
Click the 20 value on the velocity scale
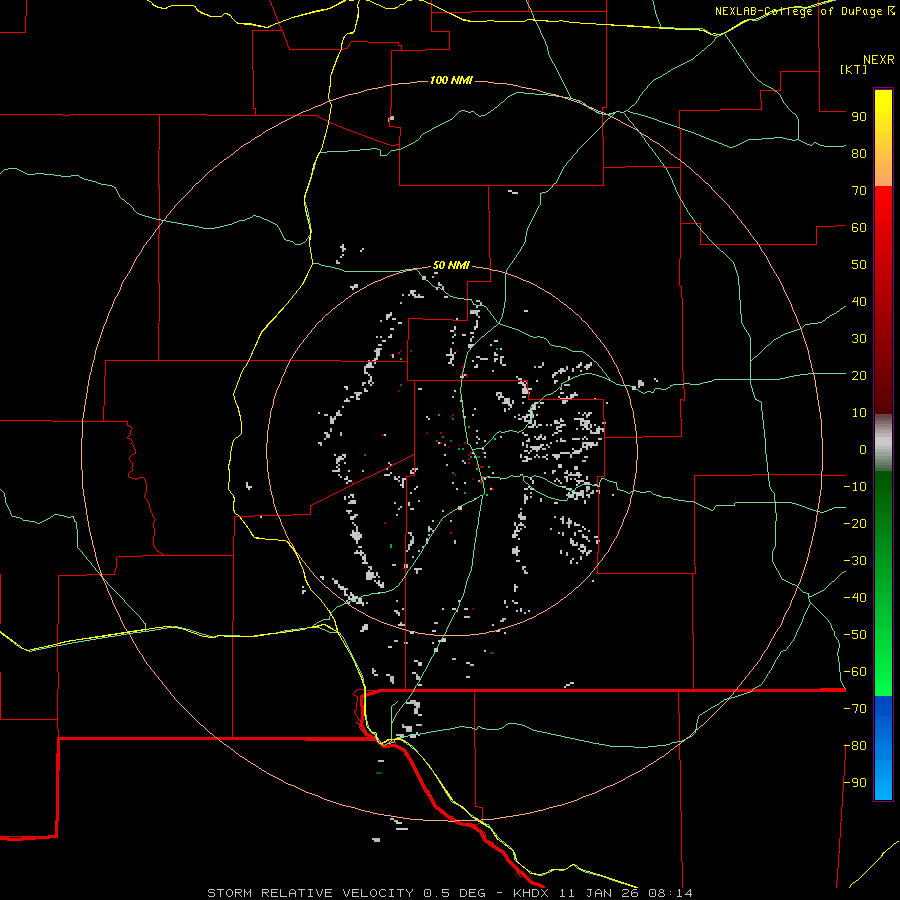(859, 375)
